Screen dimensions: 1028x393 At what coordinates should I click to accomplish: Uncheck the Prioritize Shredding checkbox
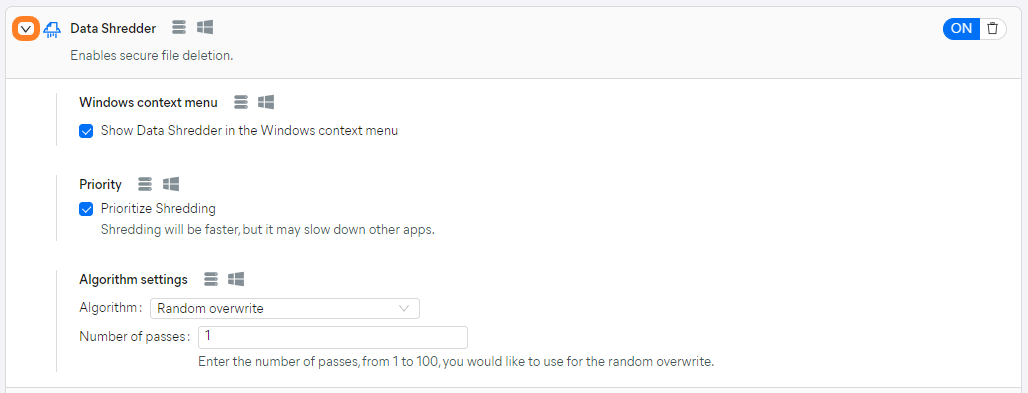86,209
